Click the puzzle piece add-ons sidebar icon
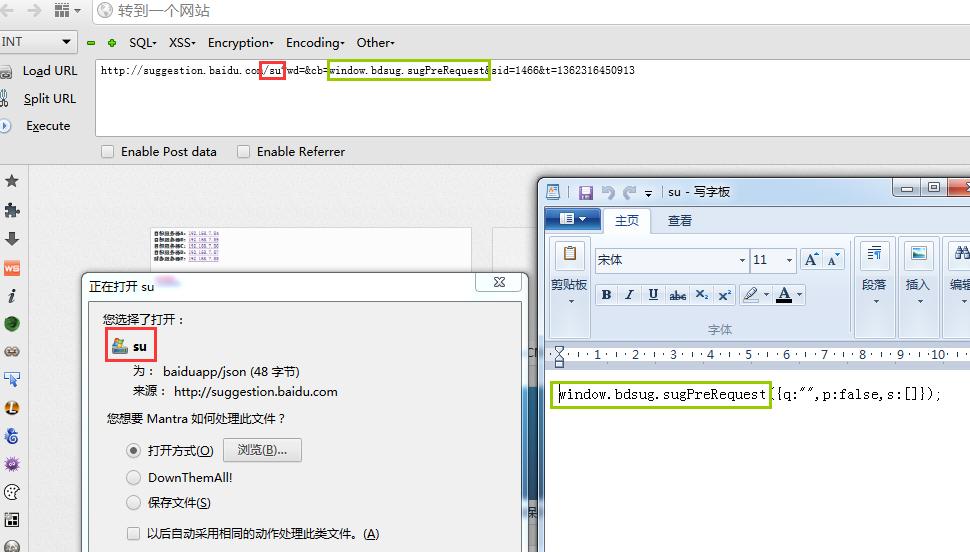Image resolution: width=970 pixels, height=552 pixels. point(12,210)
